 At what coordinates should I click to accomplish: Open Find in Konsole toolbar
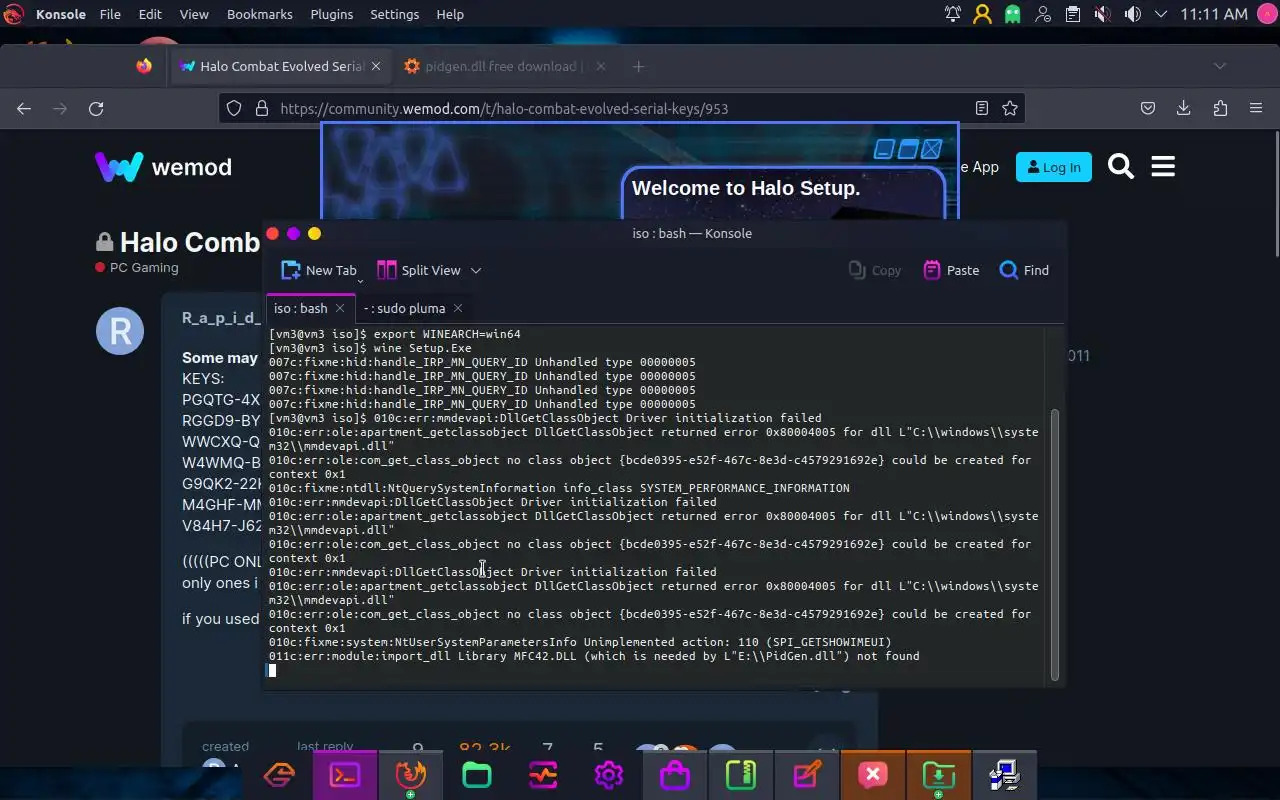point(1024,270)
